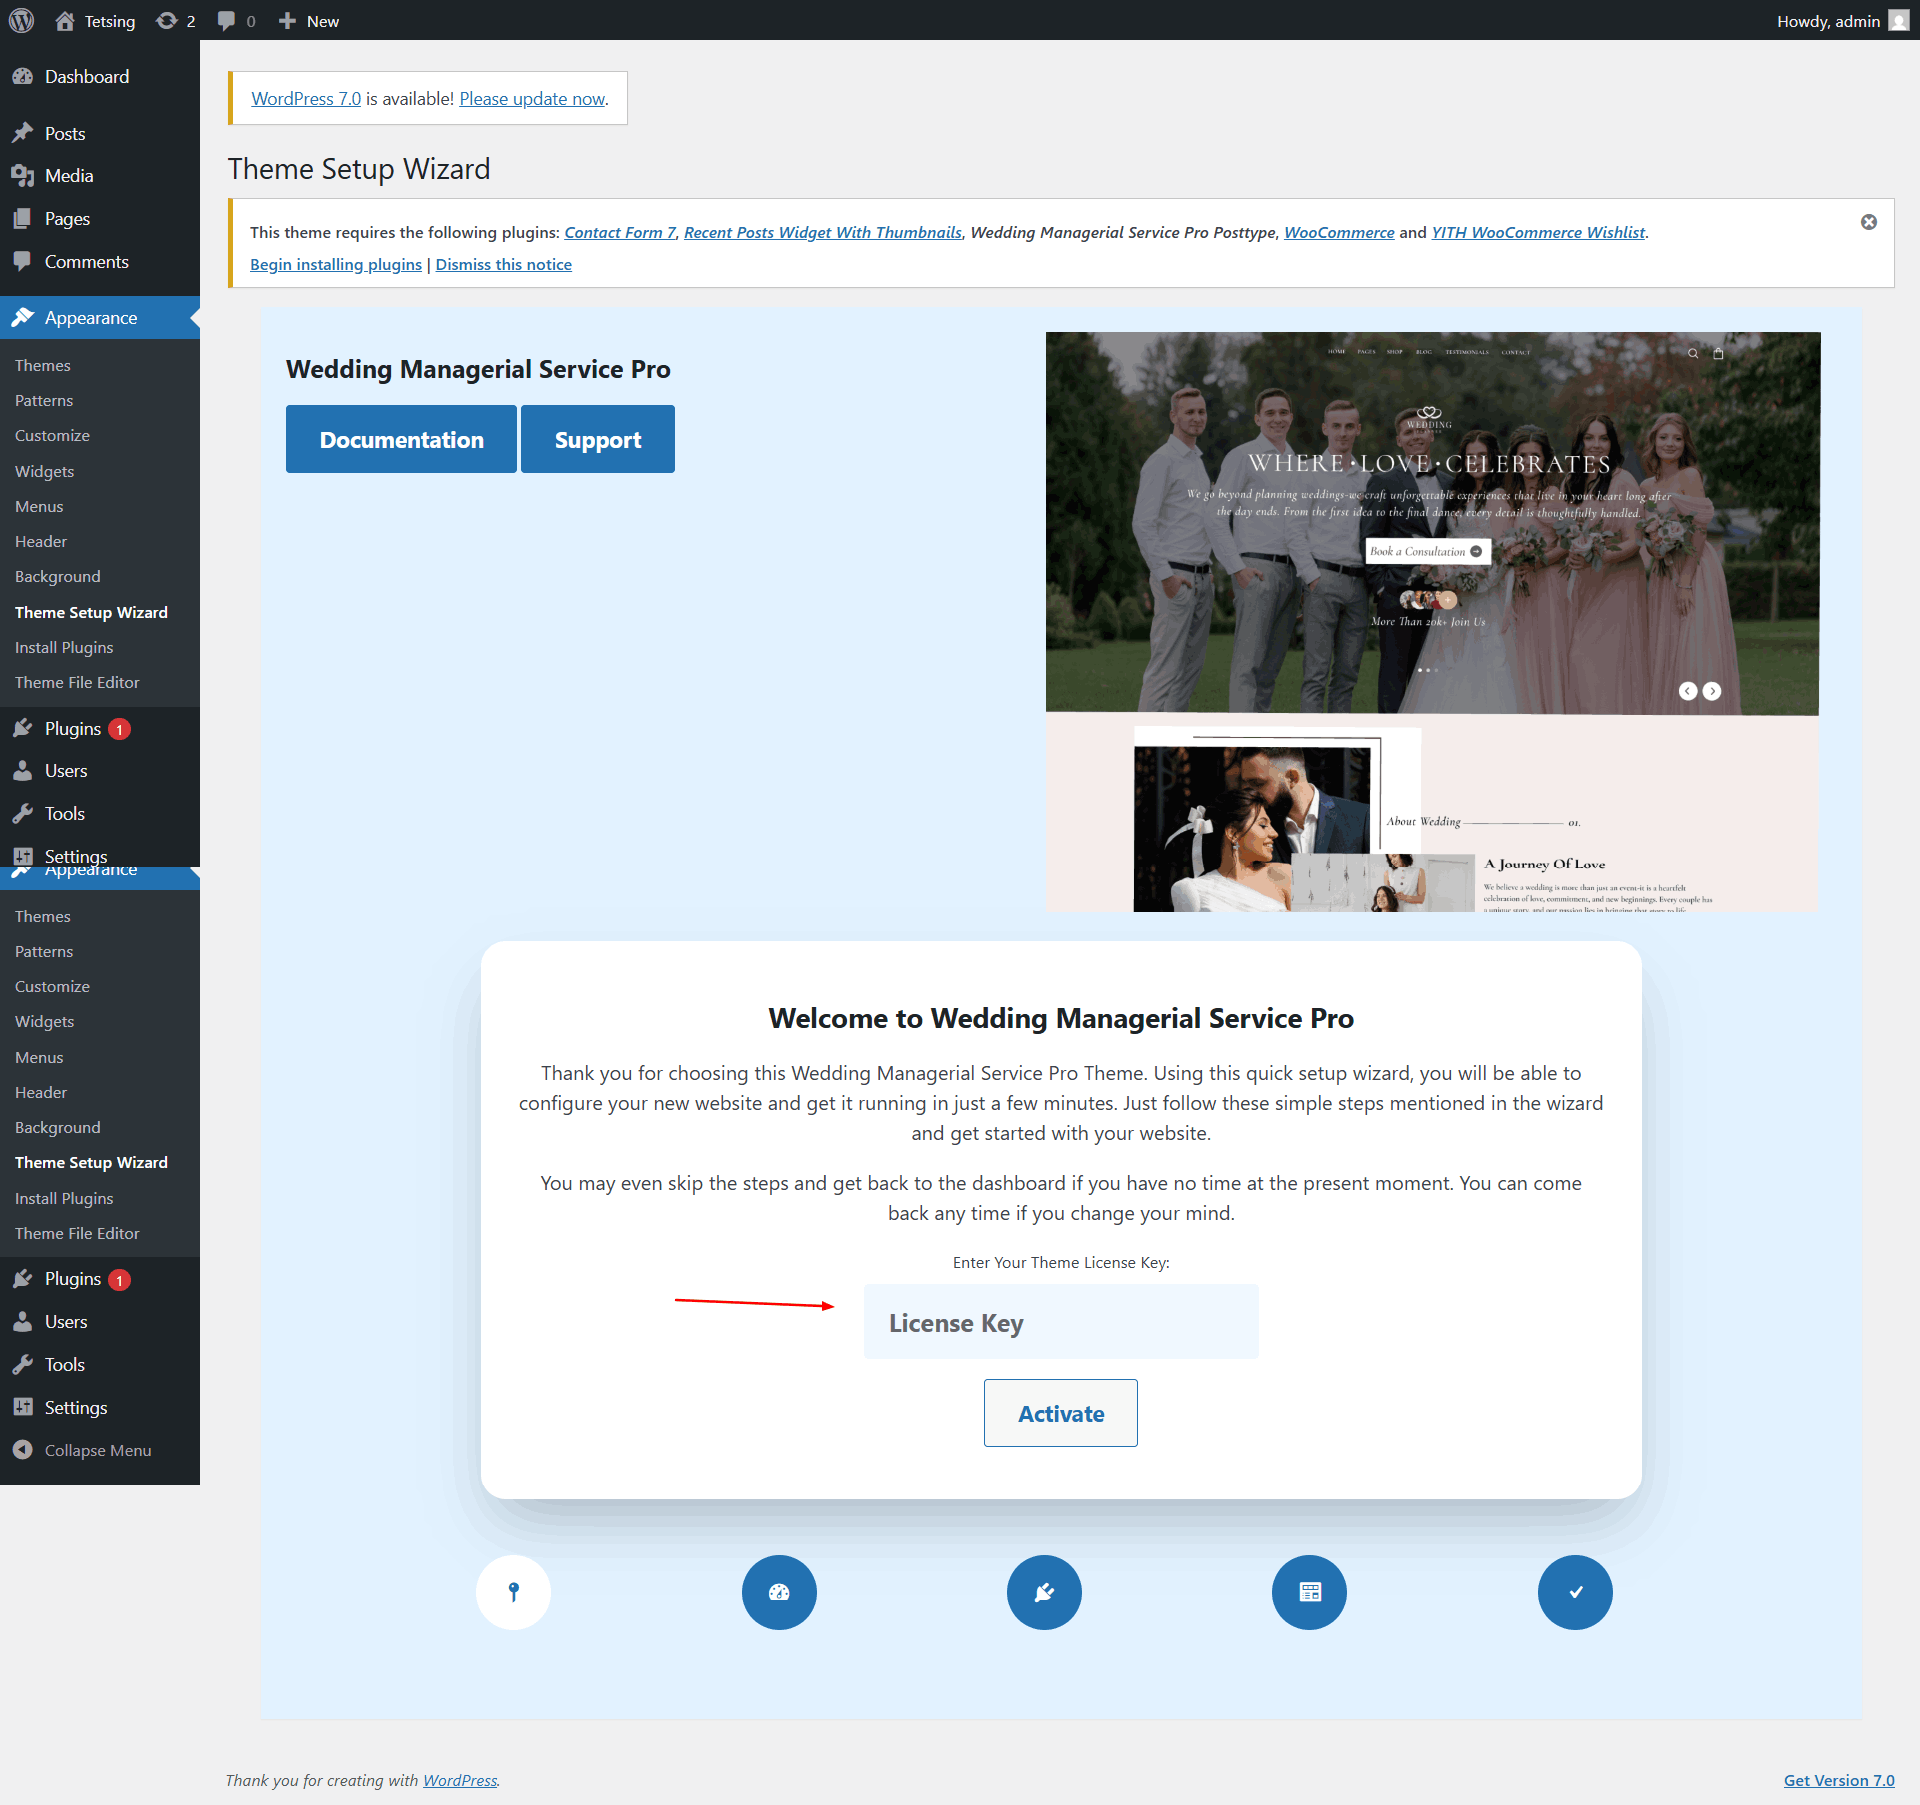Dismiss the required plugins notice with X

1868,222
